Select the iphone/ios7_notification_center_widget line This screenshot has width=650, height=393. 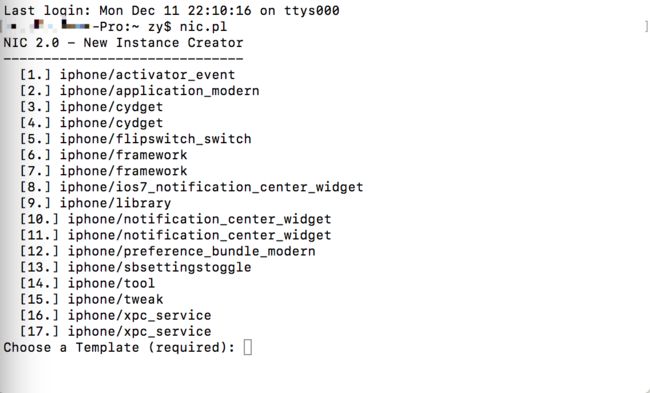192,187
